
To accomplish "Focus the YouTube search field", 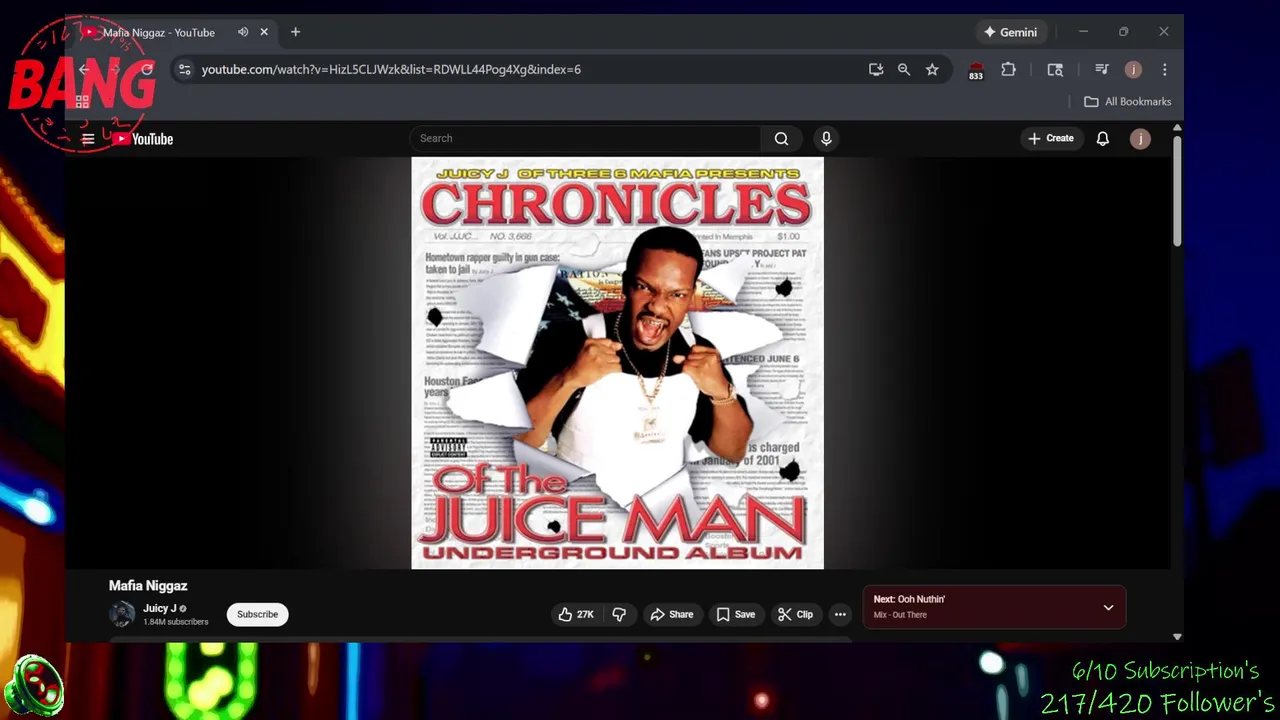I will tap(585, 139).
